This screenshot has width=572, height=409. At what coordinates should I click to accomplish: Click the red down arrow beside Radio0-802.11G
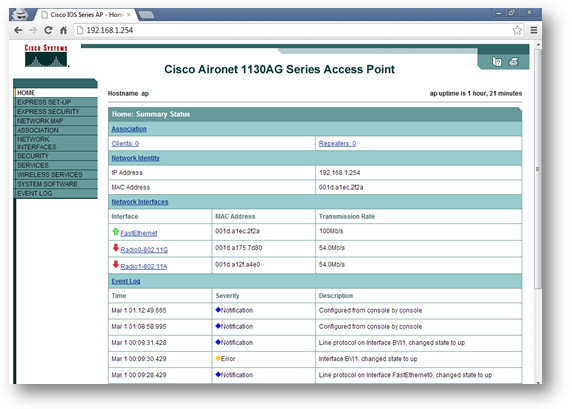tap(116, 248)
